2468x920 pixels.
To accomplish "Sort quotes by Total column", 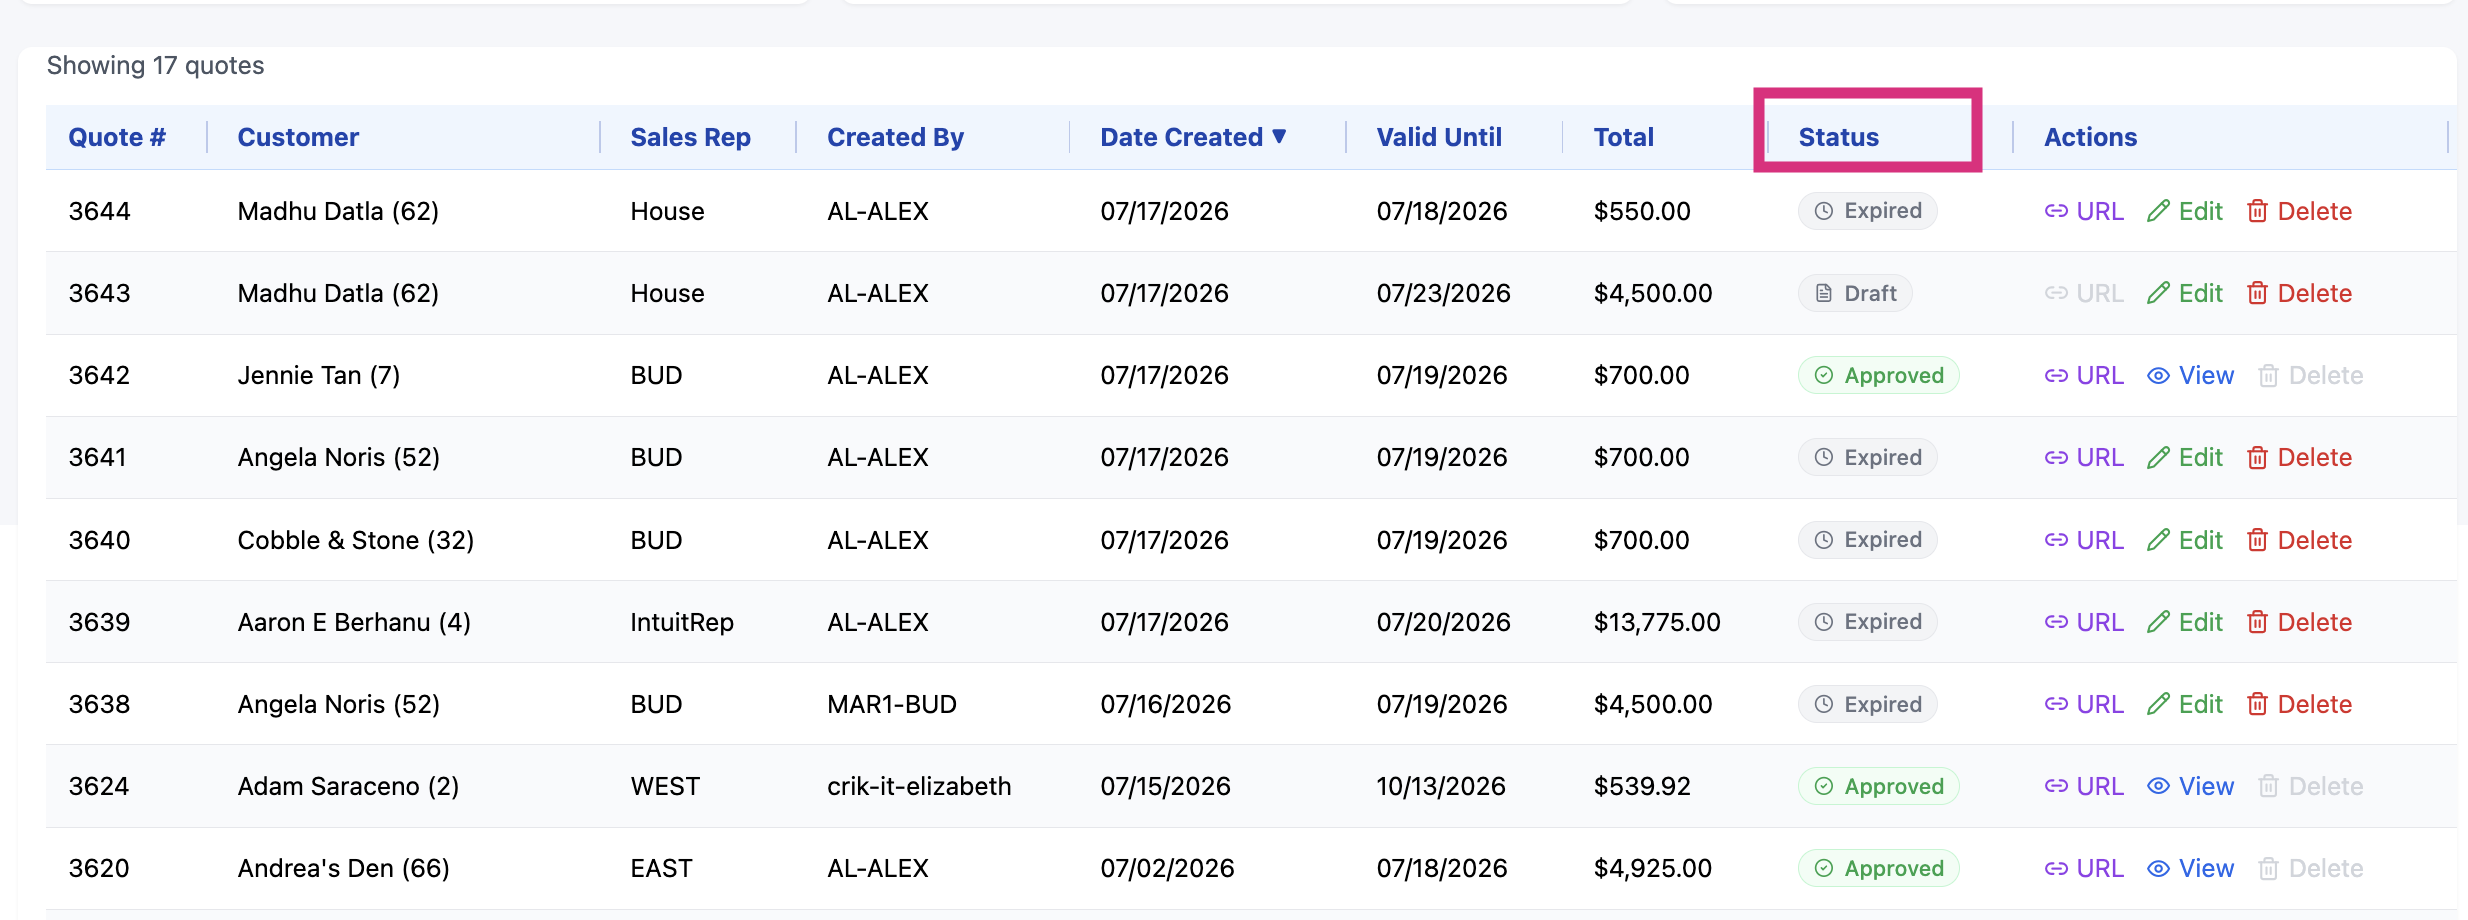I will pyautogui.click(x=1623, y=137).
